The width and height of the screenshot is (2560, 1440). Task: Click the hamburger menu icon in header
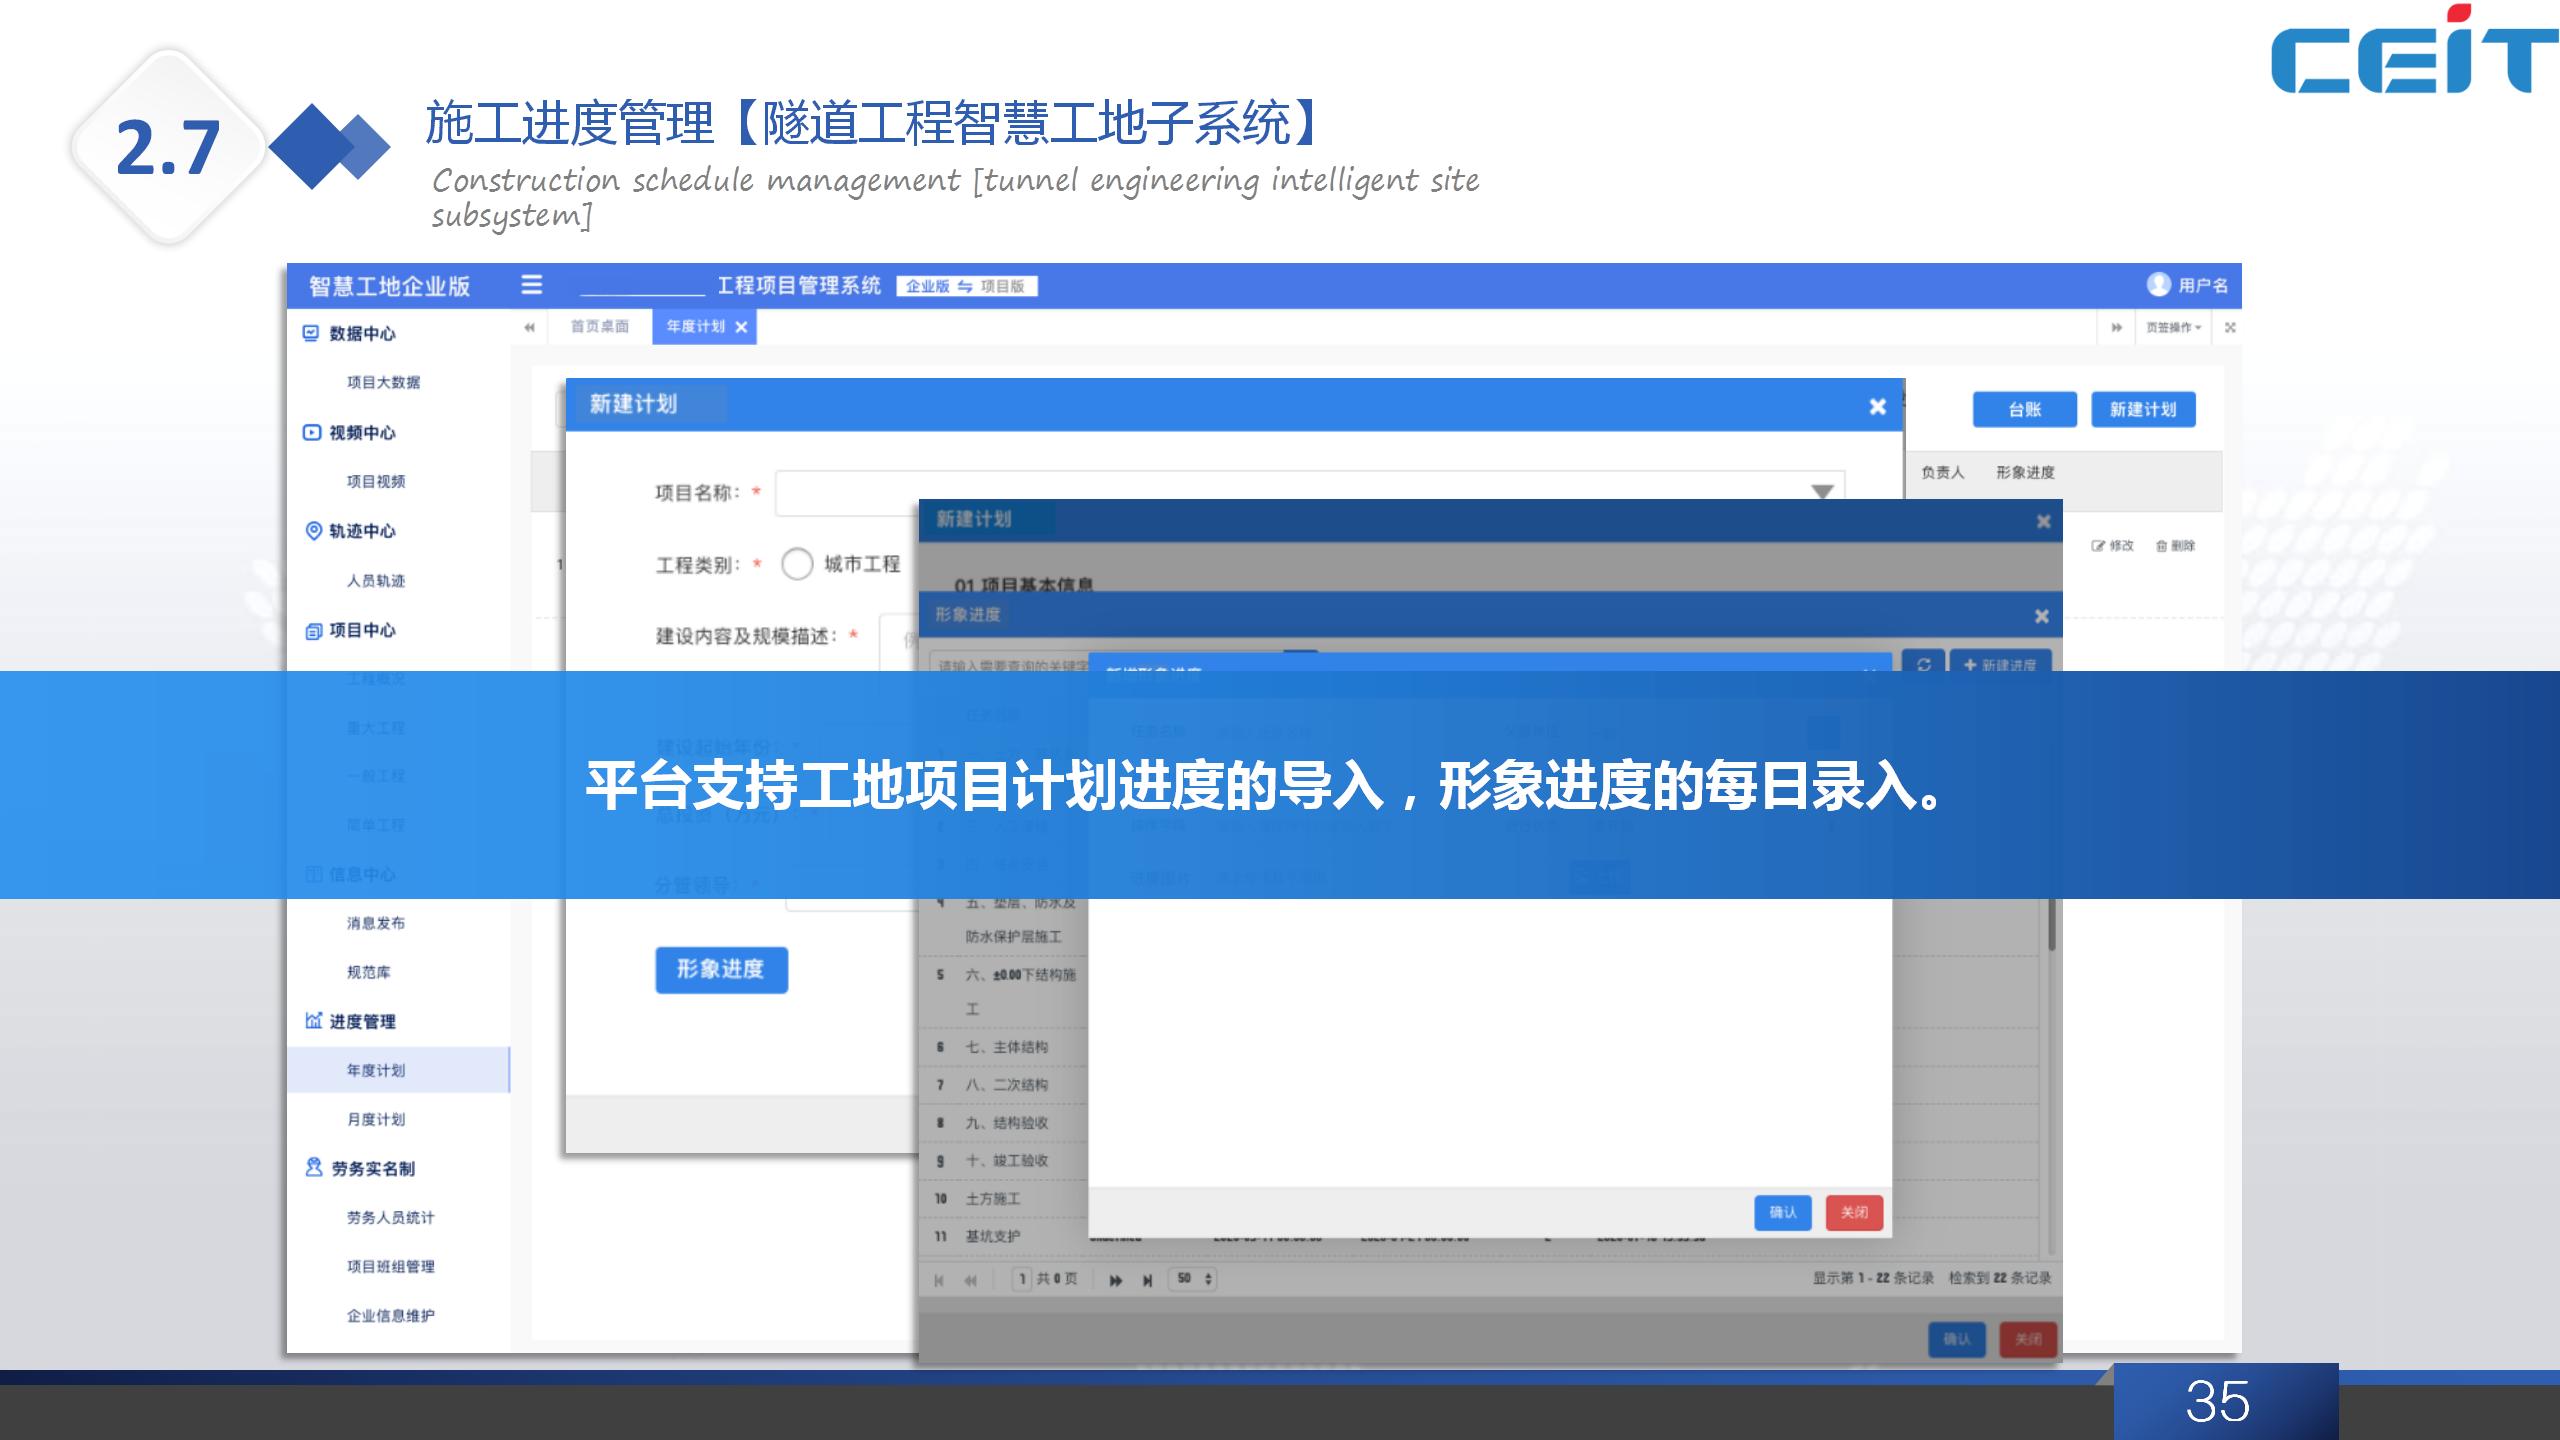[x=532, y=285]
